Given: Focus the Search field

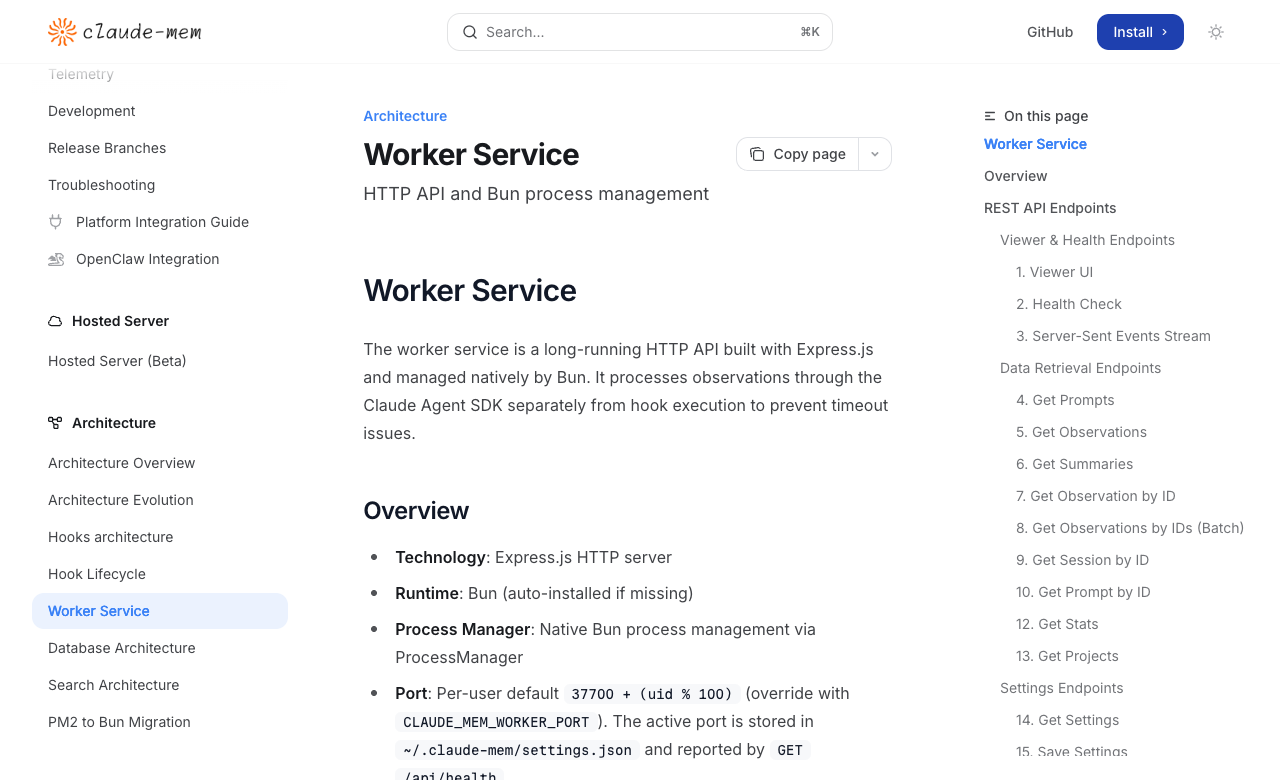Looking at the screenshot, I should click(x=640, y=32).
